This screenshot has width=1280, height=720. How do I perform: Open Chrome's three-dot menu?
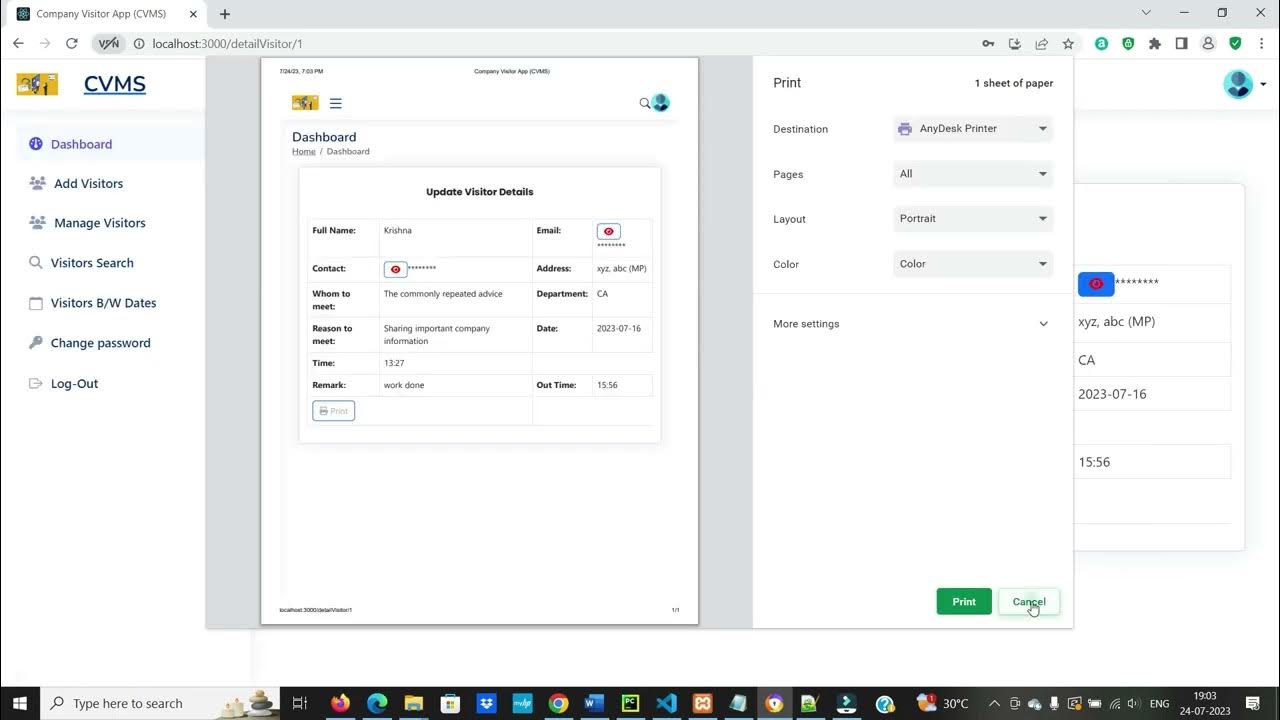1261,44
